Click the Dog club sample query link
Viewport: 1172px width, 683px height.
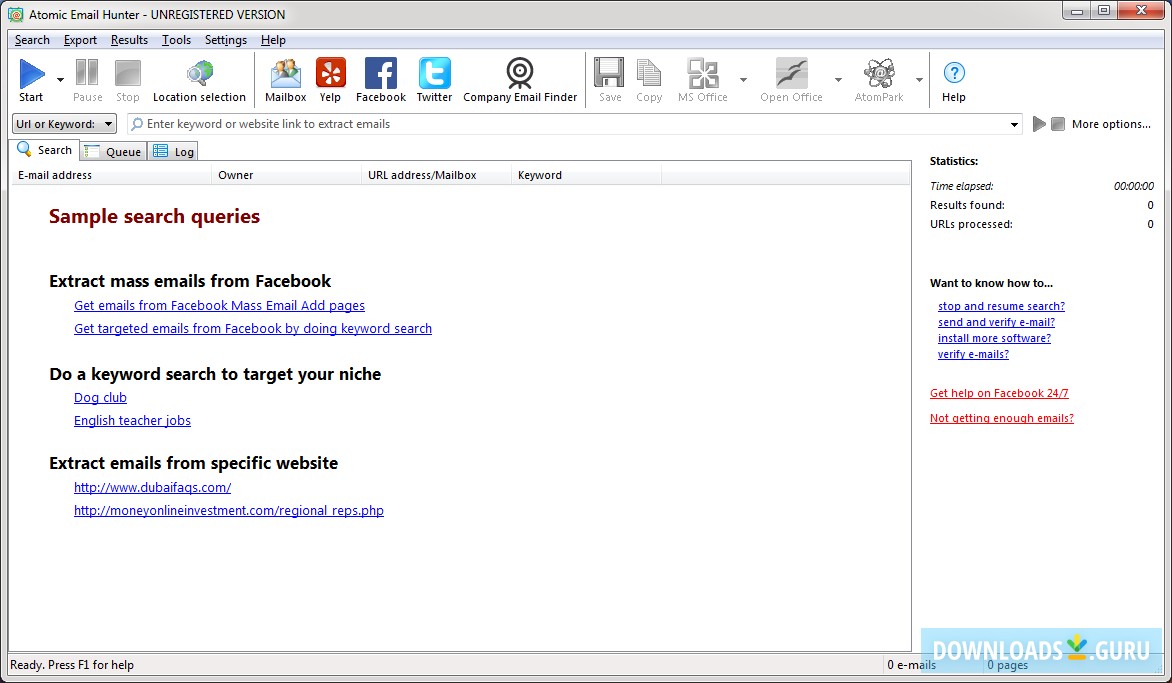click(100, 398)
